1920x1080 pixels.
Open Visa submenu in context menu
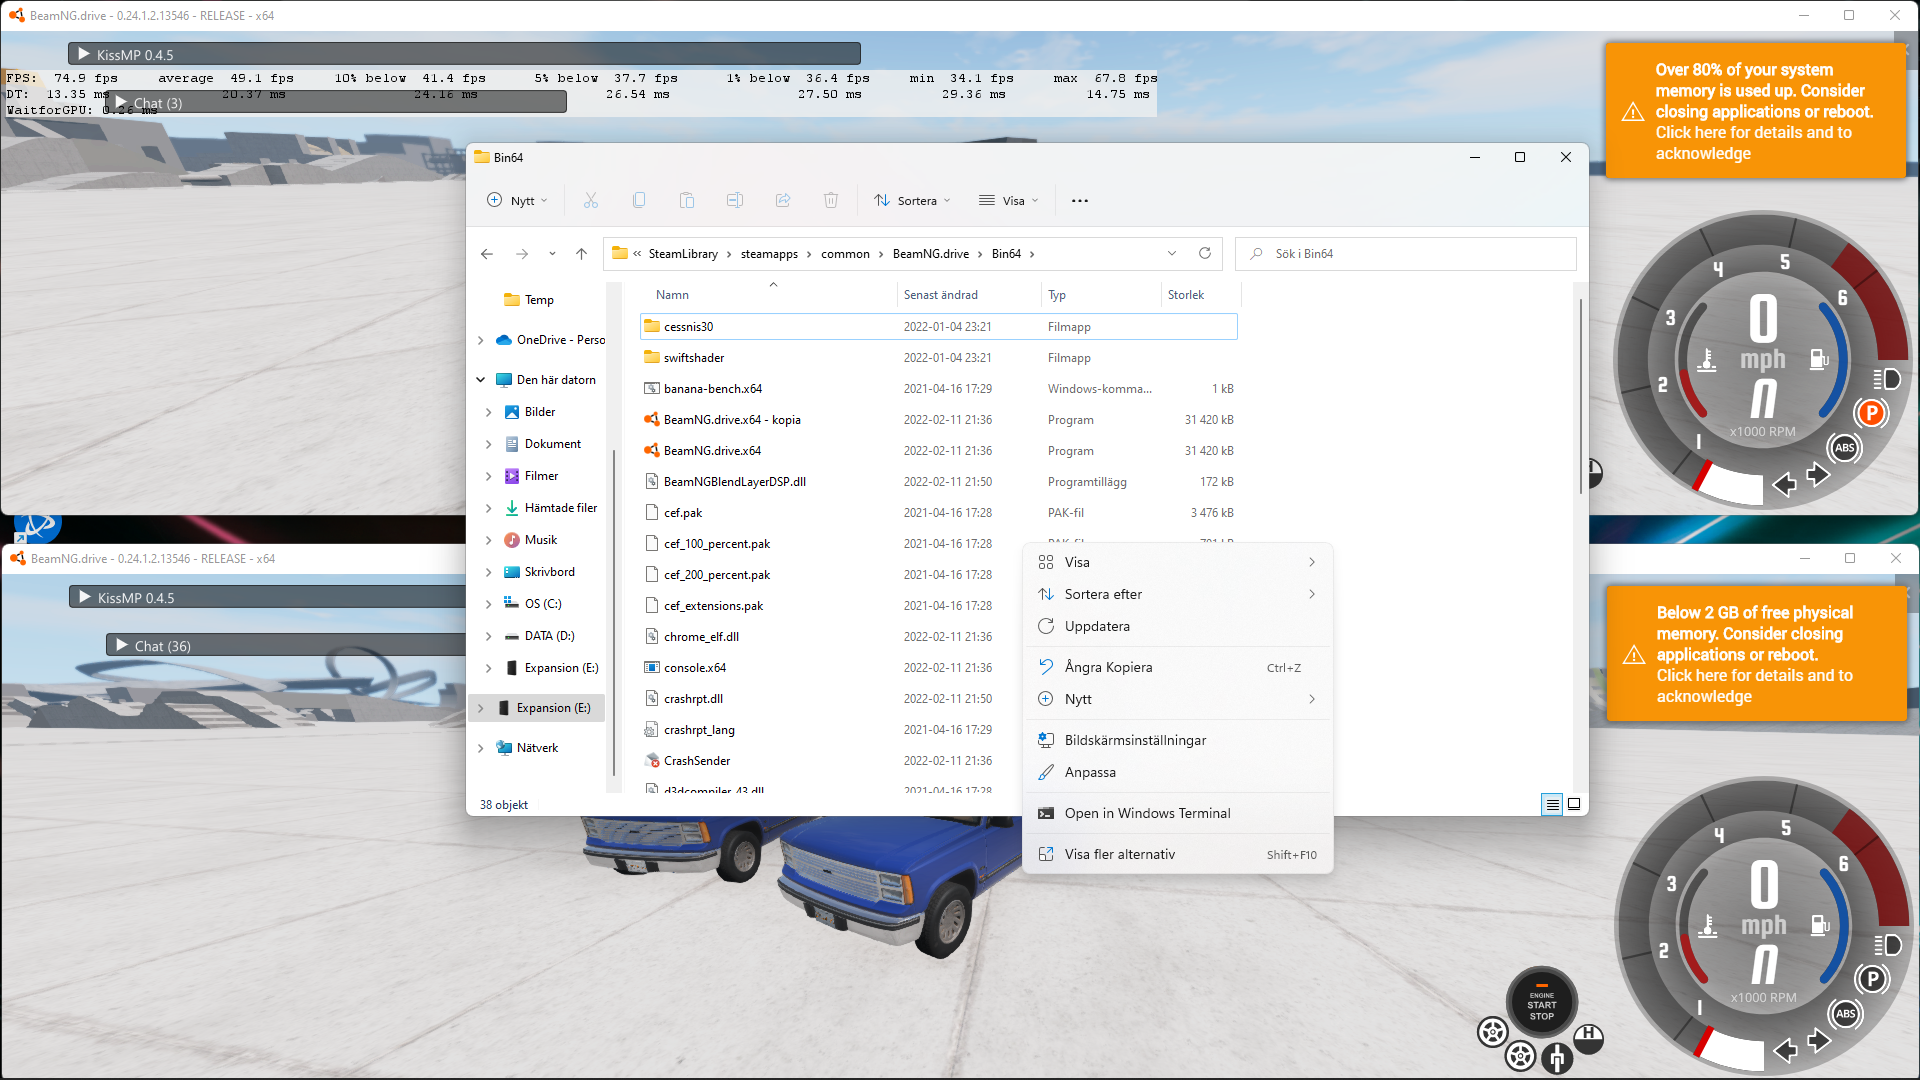pyautogui.click(x=1178, y=562)
